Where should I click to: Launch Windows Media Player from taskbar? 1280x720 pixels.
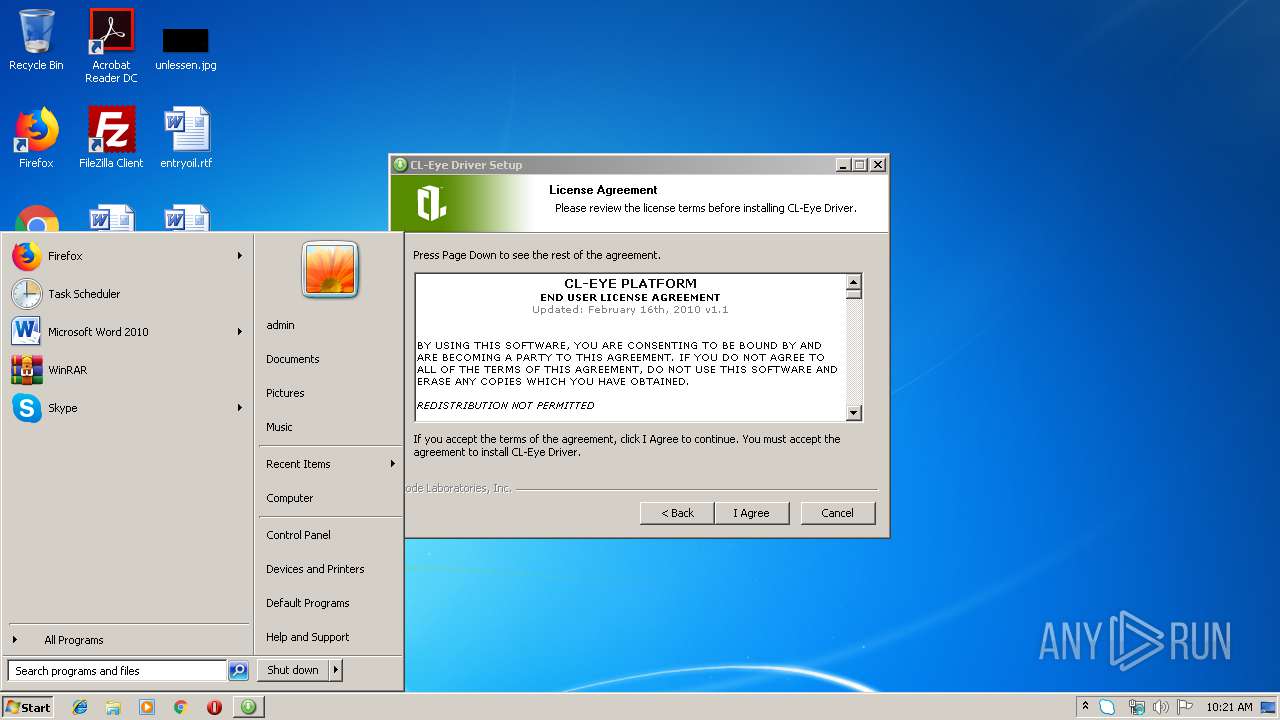[147, 707]
